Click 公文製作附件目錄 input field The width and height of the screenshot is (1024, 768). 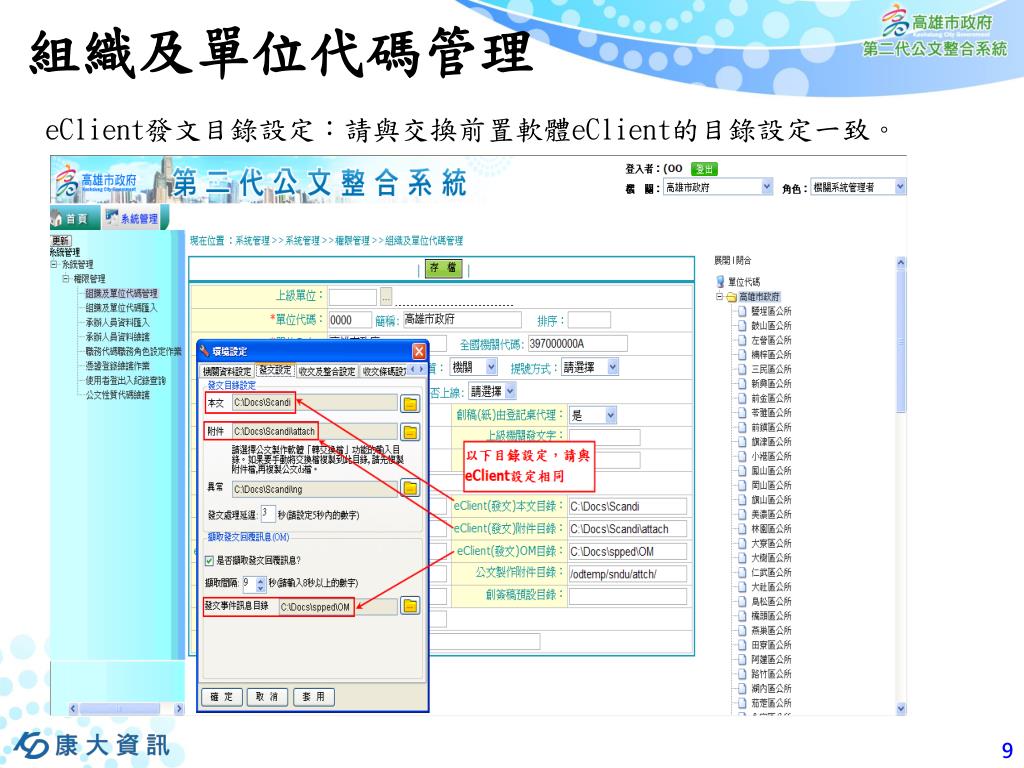628,574
